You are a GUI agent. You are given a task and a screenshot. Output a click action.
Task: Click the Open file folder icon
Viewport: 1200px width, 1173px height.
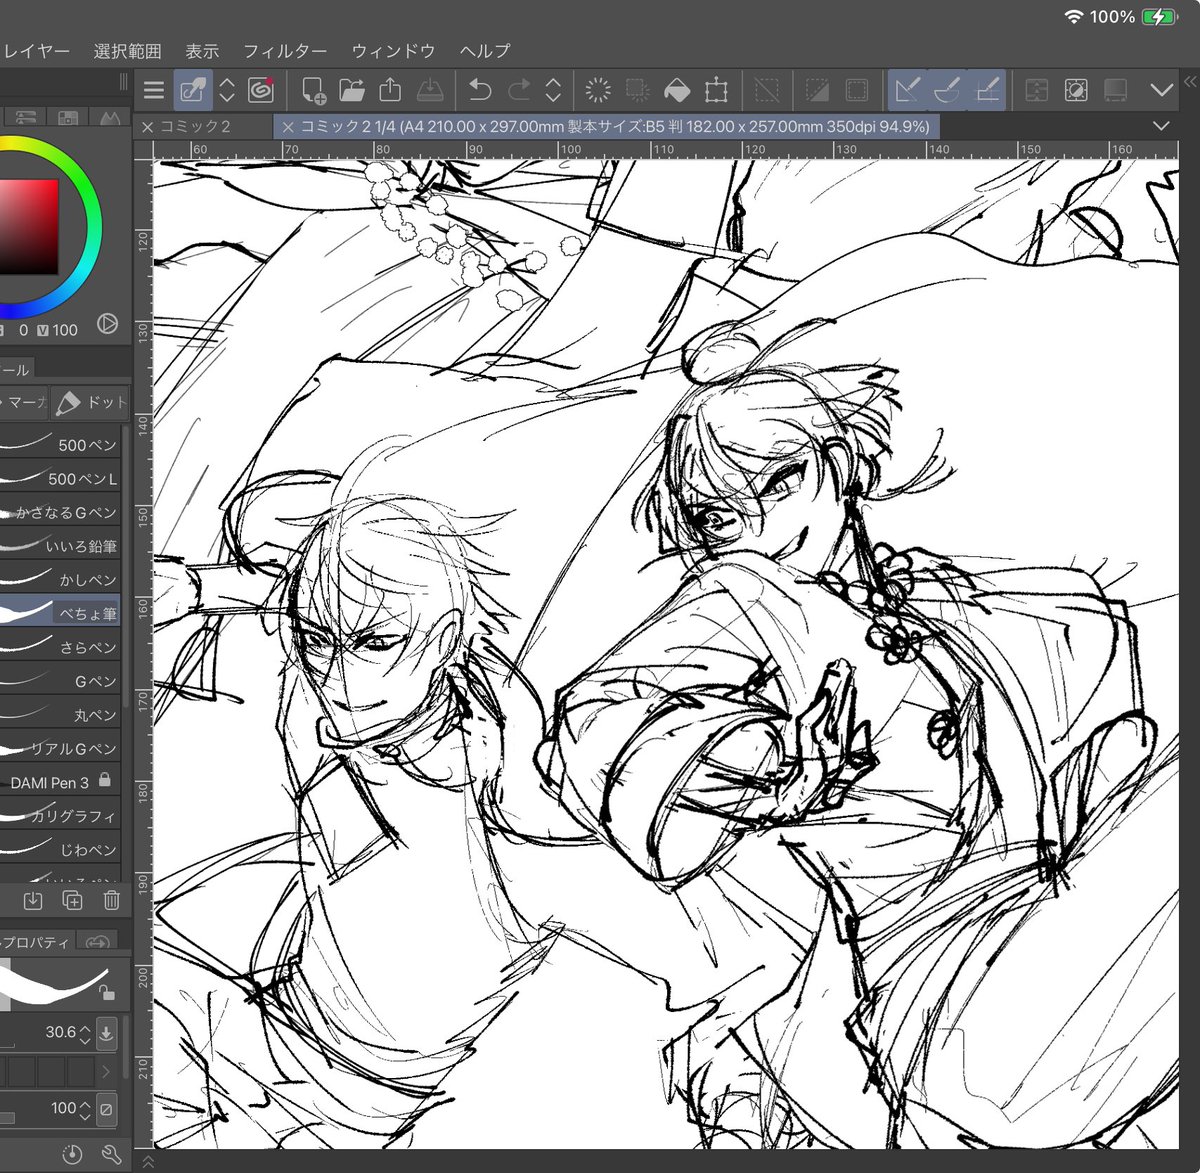351,91
